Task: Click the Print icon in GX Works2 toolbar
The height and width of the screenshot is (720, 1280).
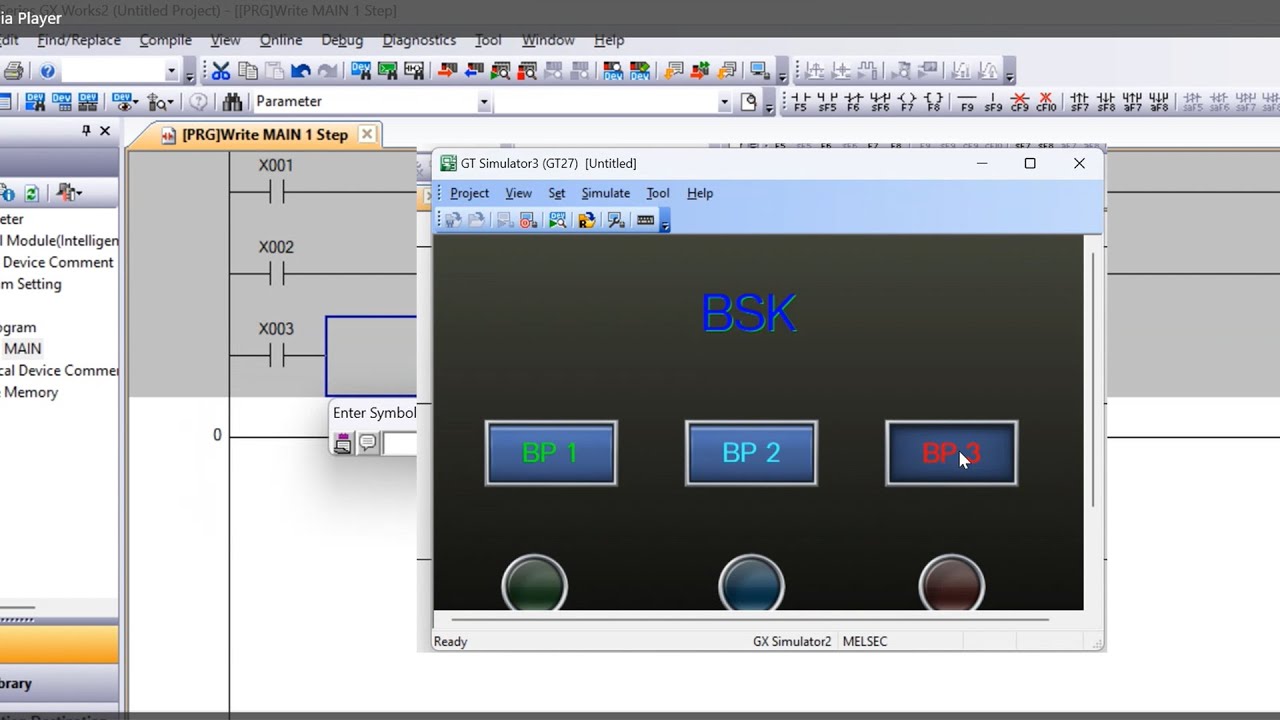Action: click(x=13, y=71)
